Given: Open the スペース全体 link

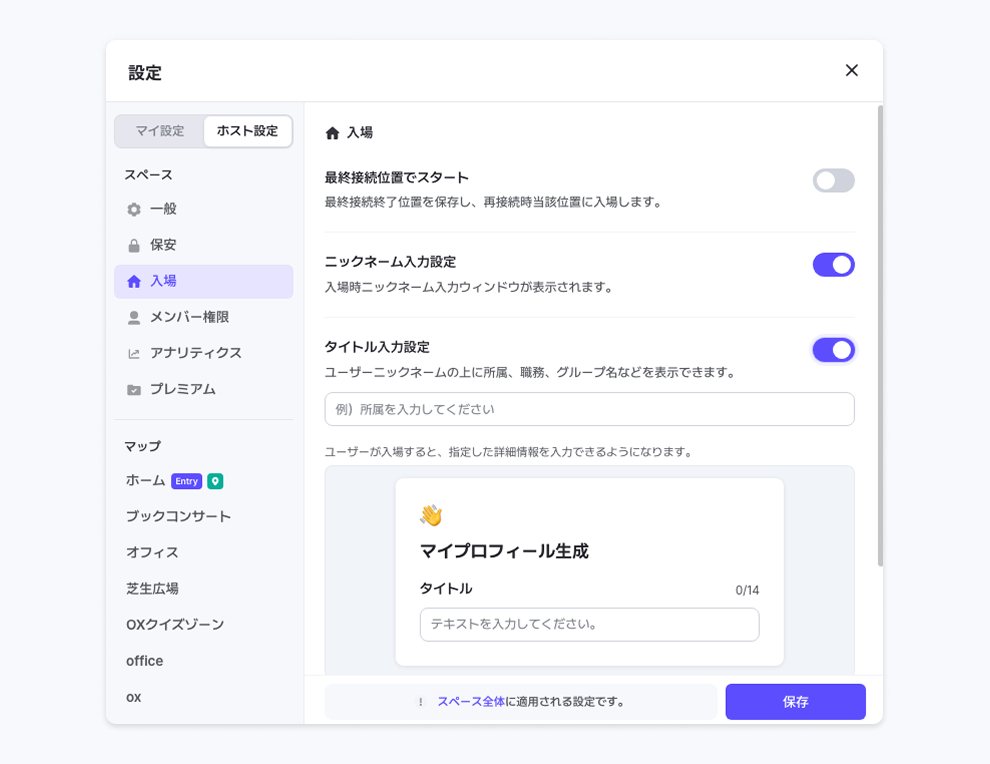Looking at the screenshot, I should [x=470, y=702].
